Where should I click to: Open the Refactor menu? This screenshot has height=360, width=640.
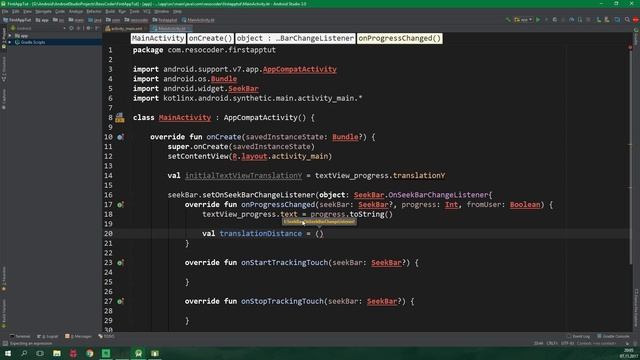(x=94, y=11)
